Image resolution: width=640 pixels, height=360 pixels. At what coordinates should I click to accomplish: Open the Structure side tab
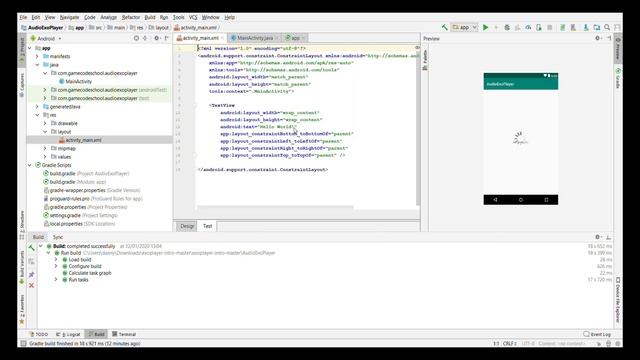click(22, 225)
